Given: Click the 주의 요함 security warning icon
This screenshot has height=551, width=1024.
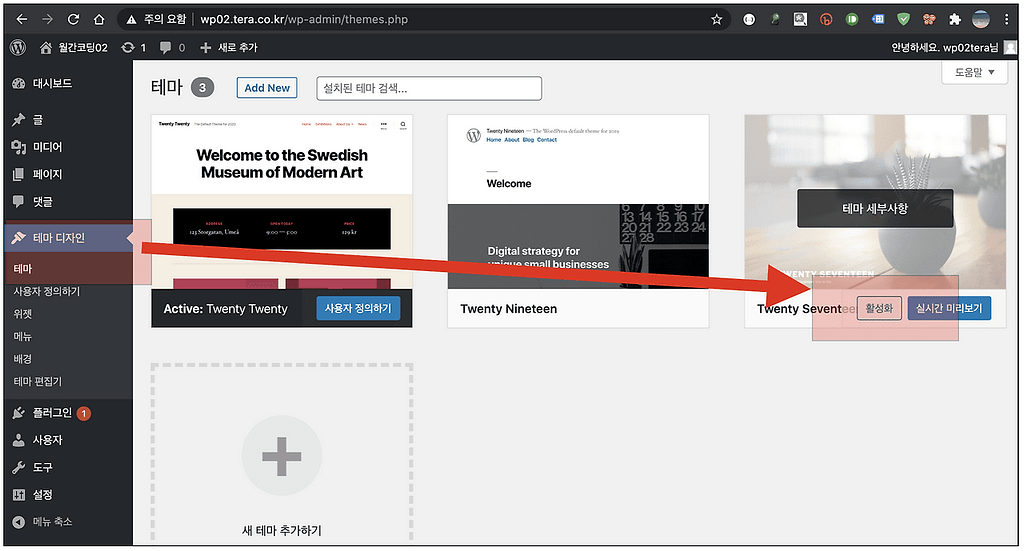Looking at the screenshot, I should coord(131,19).
